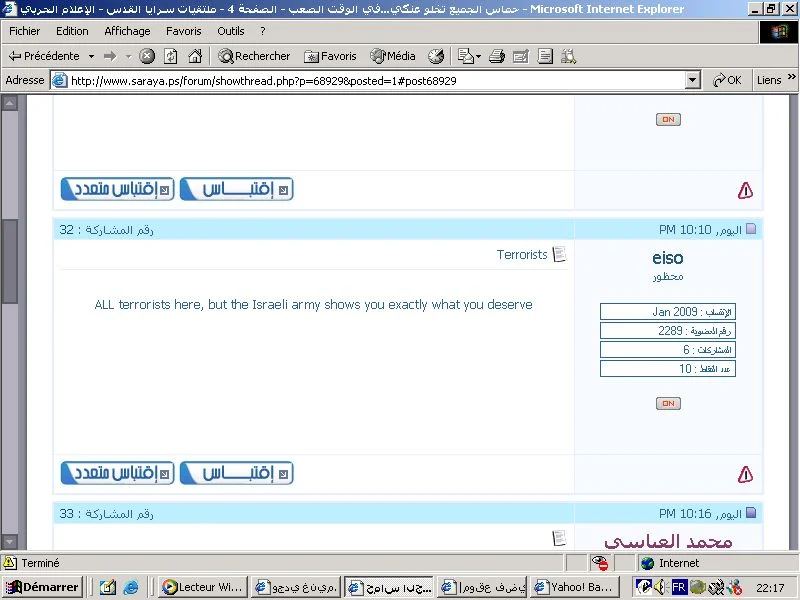The height and width of the screenshot is (600, 800).
Task: Open the History toolbar icon
Action: coord(436,56)
